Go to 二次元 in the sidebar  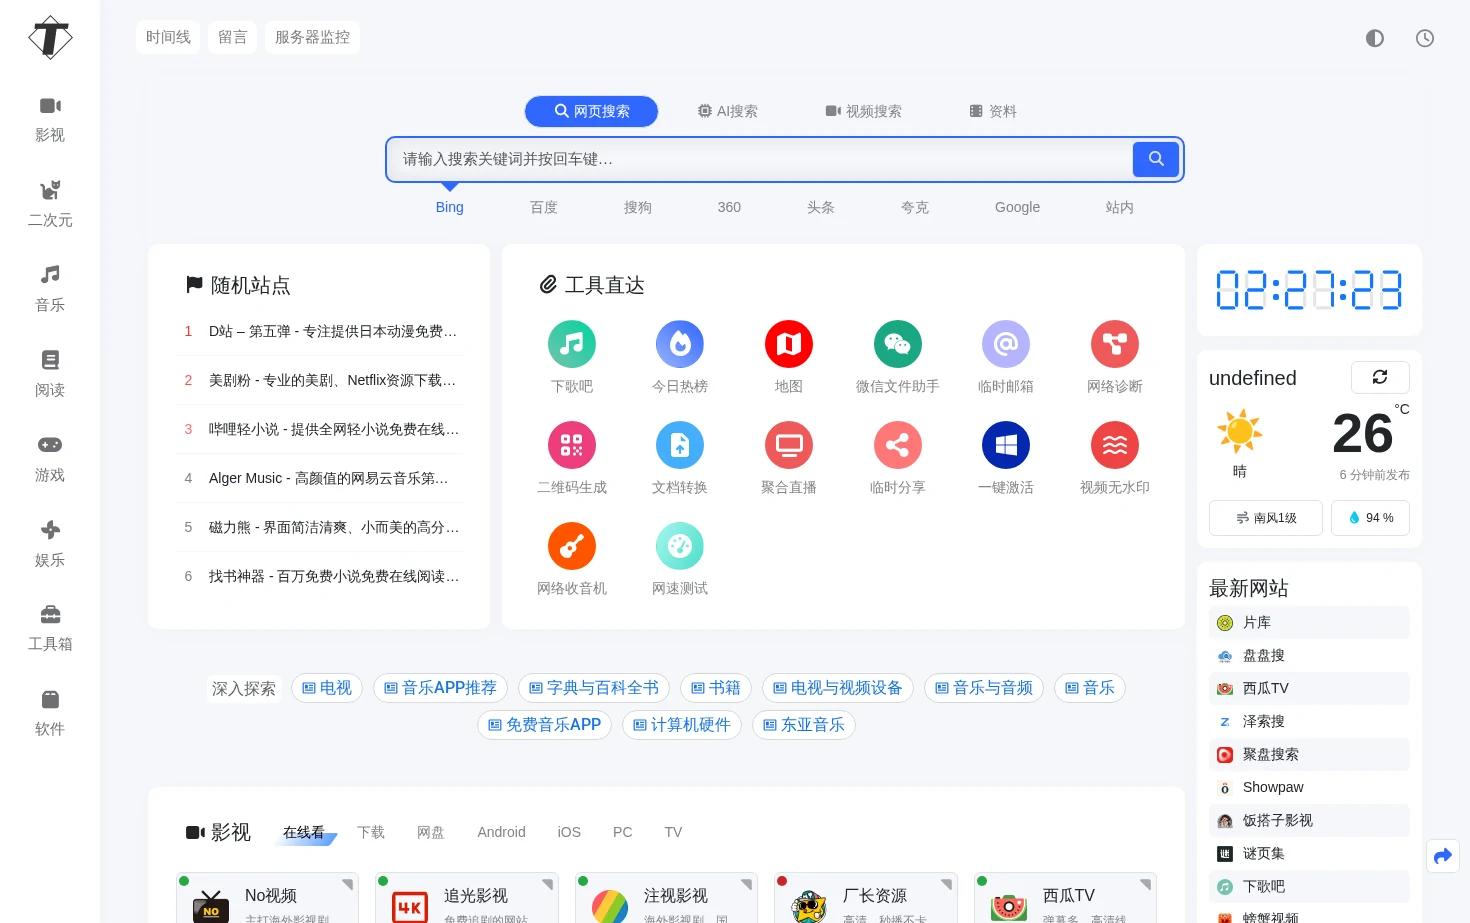point(50,205)
